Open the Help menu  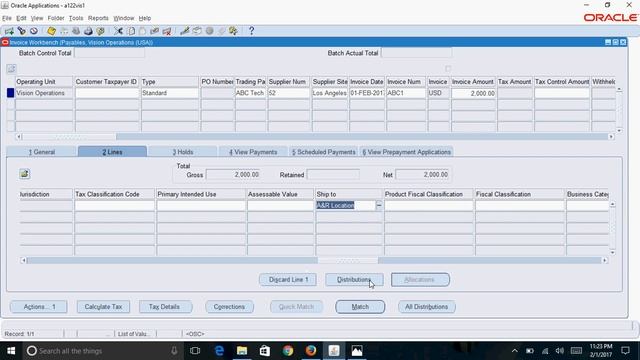145,18
